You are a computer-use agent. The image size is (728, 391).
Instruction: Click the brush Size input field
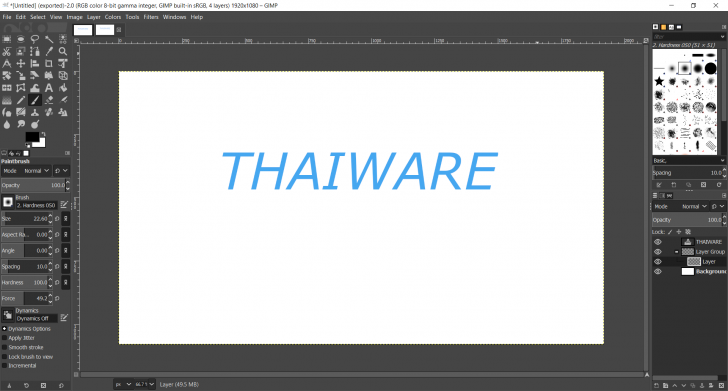(27, 219)
